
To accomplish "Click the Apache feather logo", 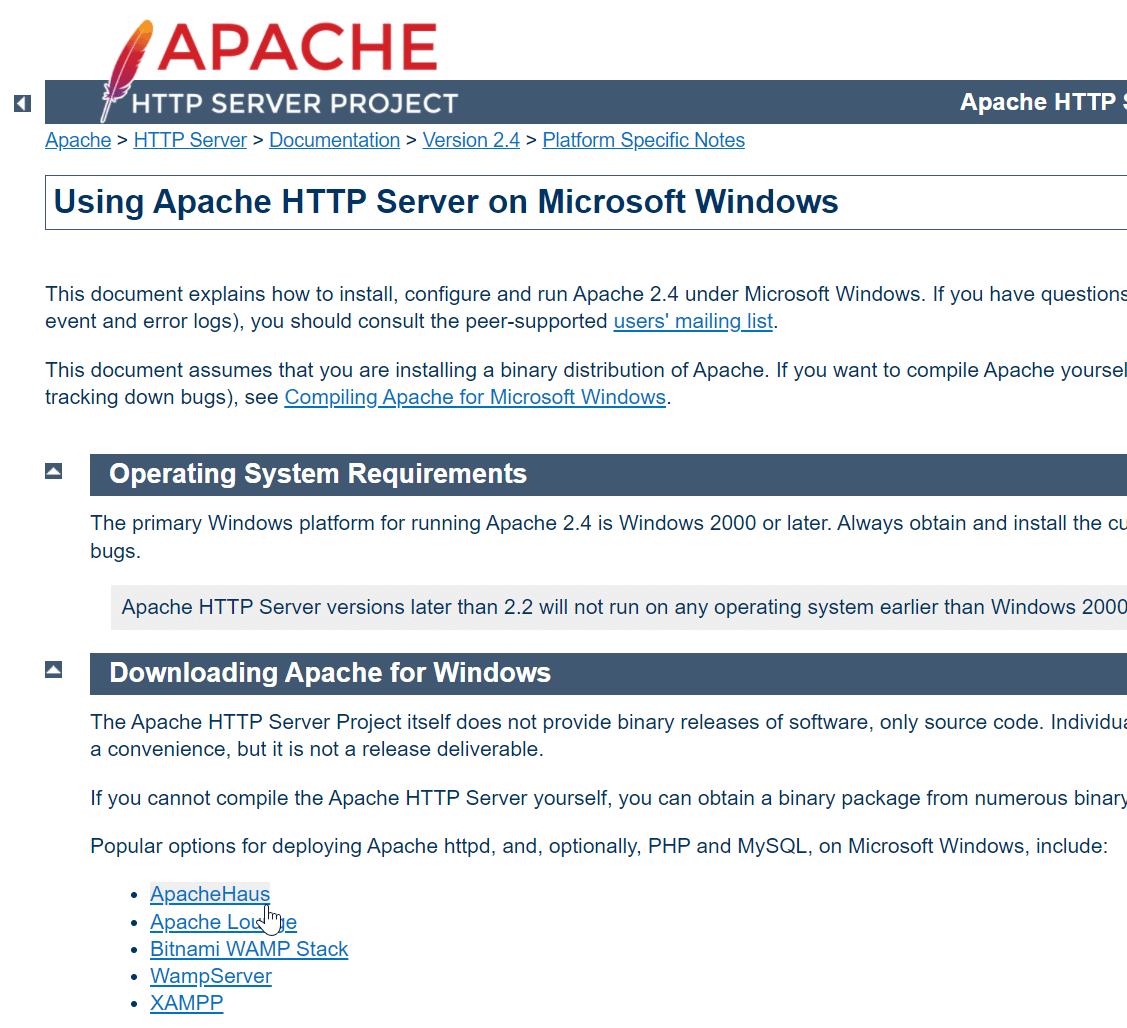I will (126, 70).
